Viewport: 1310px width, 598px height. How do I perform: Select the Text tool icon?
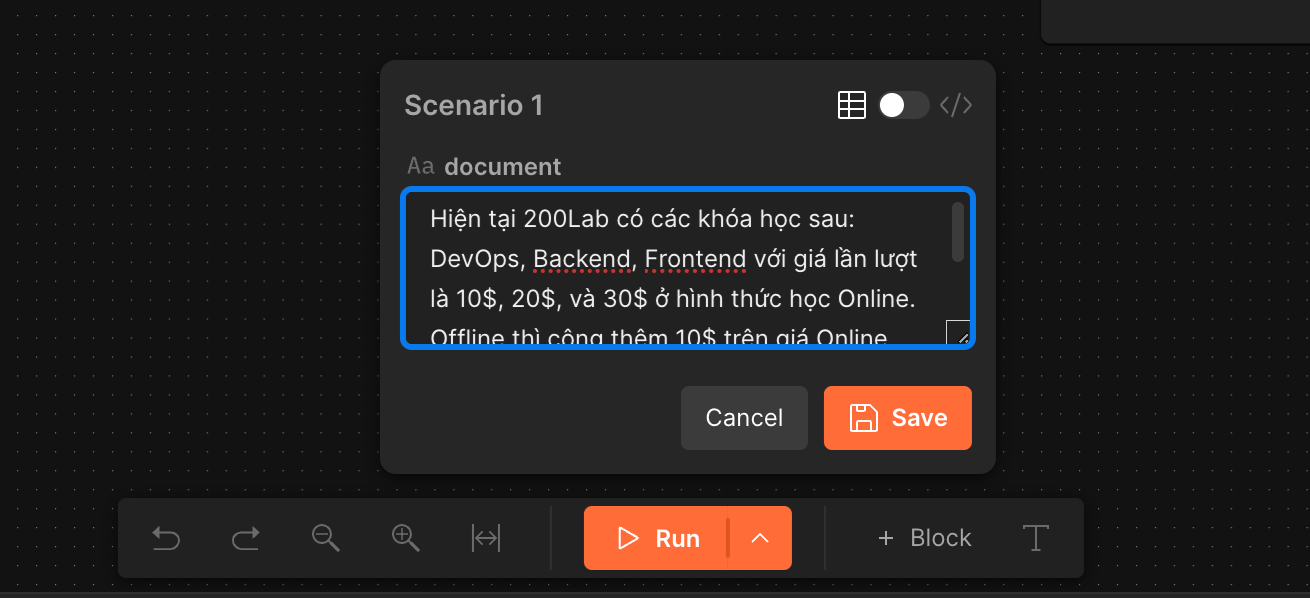click(x=1035, y=538)
